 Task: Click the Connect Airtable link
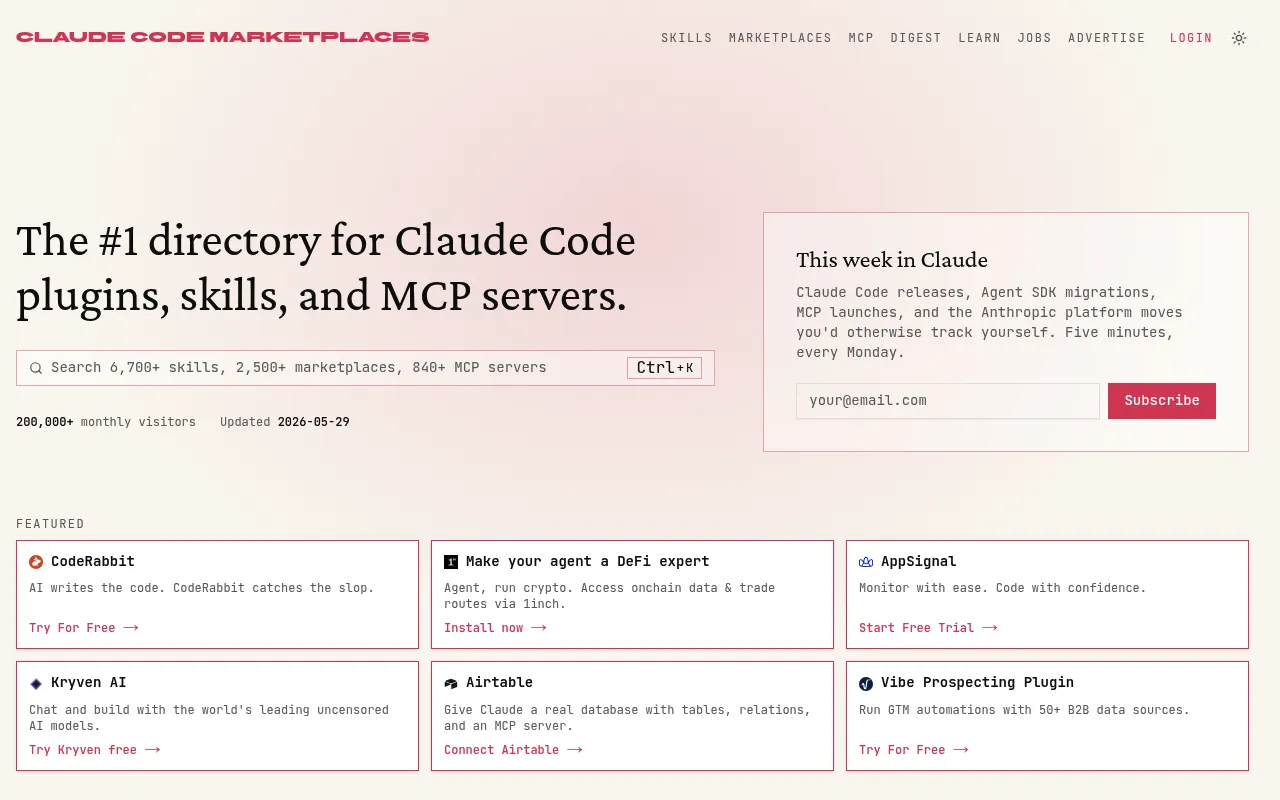tap(513, 750)
